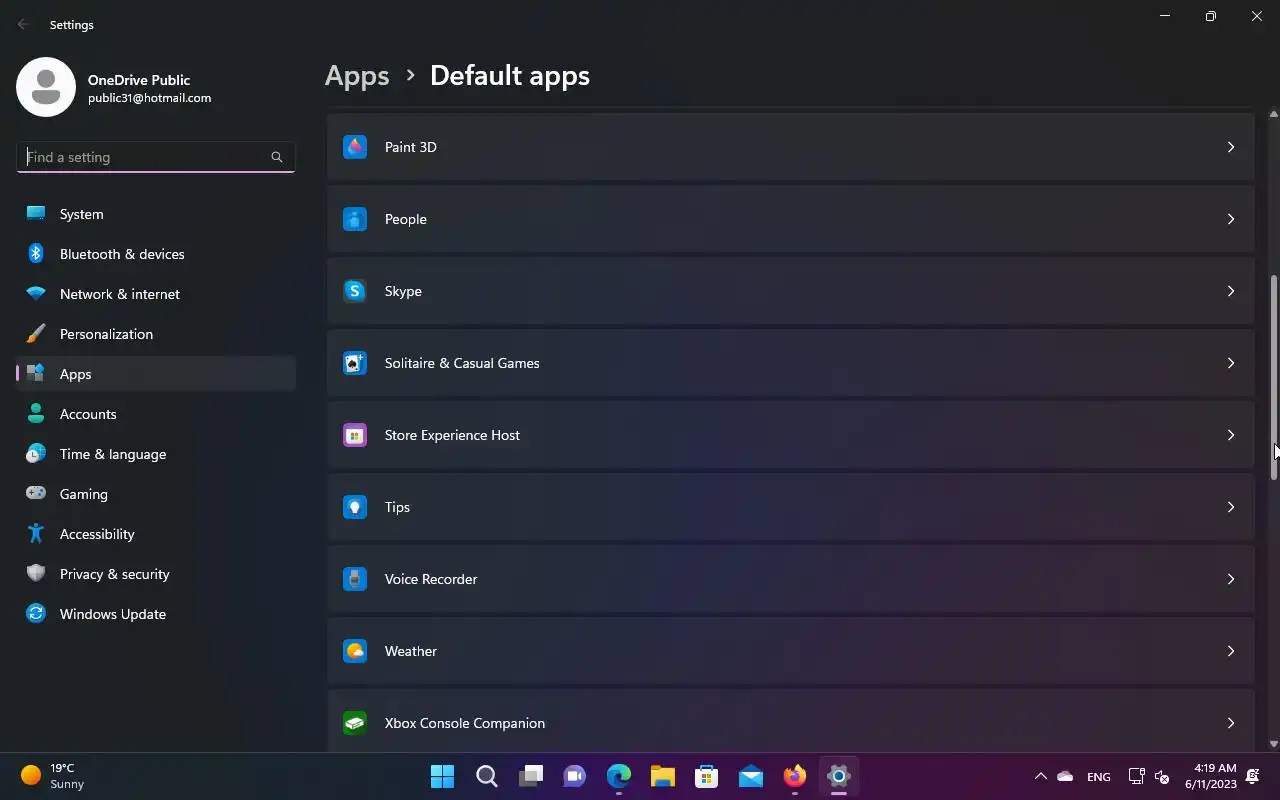Expand Xbox Console Companion chevron

(1231, 723)
